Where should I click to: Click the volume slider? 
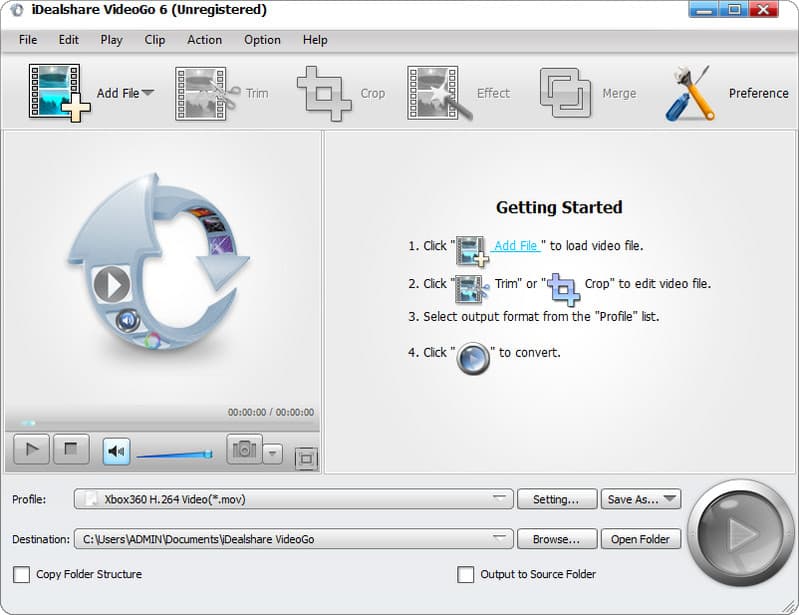pos(173,455)
